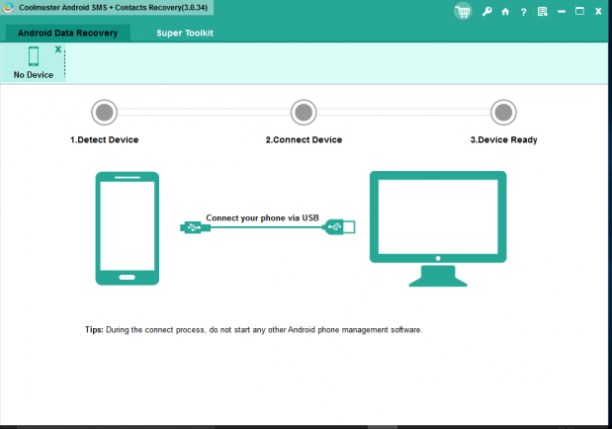Image resolution: width=612 pixels, height=429 pixels.
Task: Open the shopping cart purchase icon
Action: [x=463, y=11]
